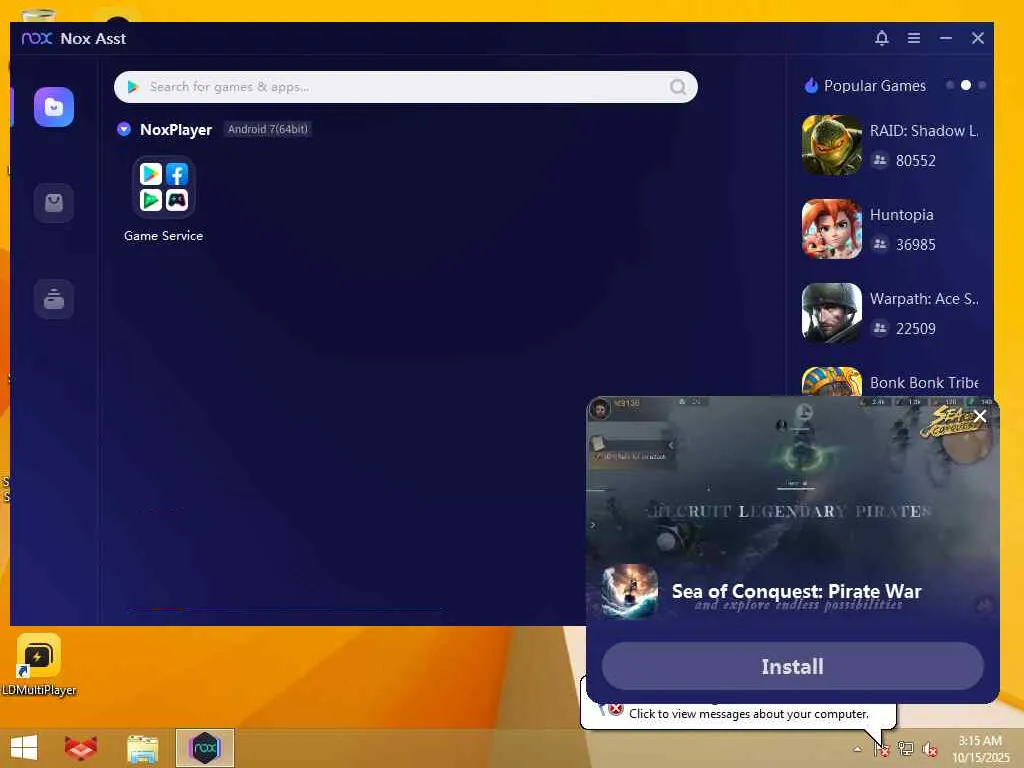Click the Huntopia title text
The image size is (1024, 768).
(x=901, y=215)
